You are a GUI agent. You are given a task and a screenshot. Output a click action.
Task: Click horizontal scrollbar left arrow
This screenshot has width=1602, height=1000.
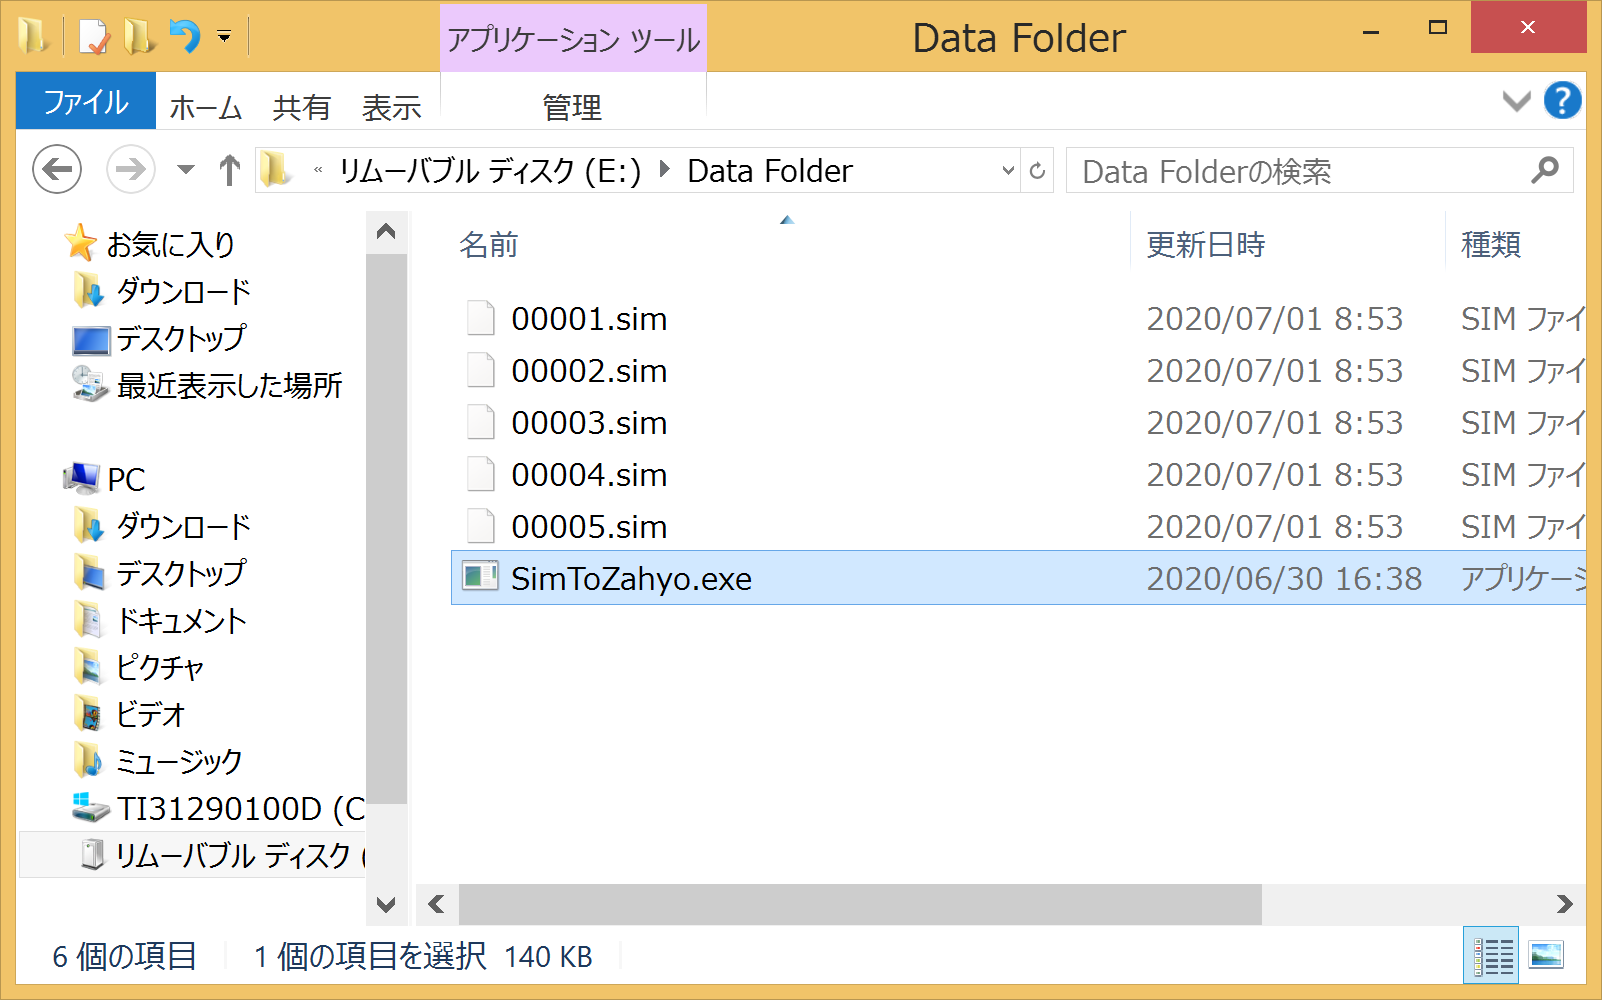coord(436,904)
